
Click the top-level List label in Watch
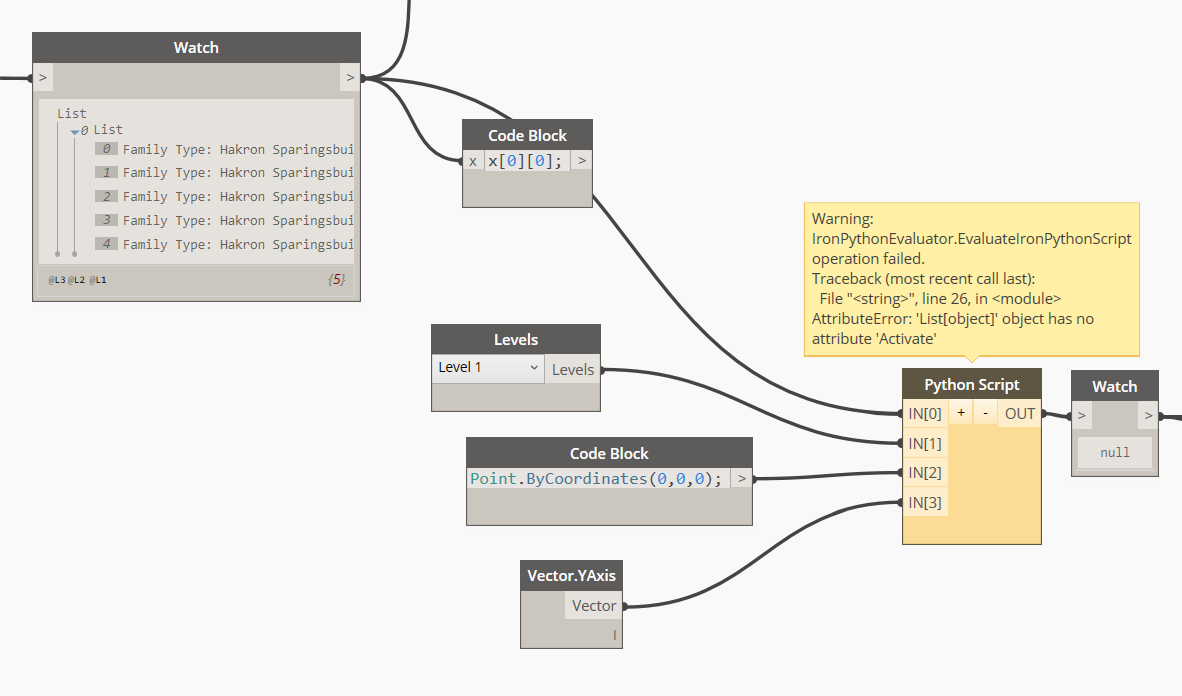pos(72,113)
